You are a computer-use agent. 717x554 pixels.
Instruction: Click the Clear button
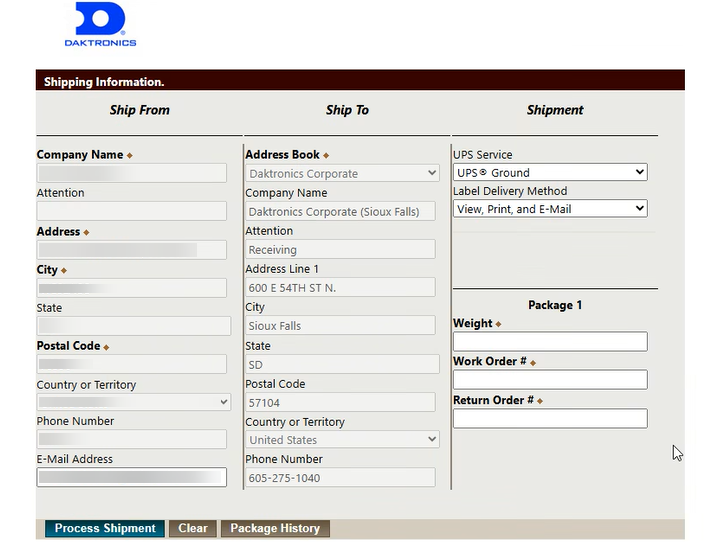pos(193,529)
